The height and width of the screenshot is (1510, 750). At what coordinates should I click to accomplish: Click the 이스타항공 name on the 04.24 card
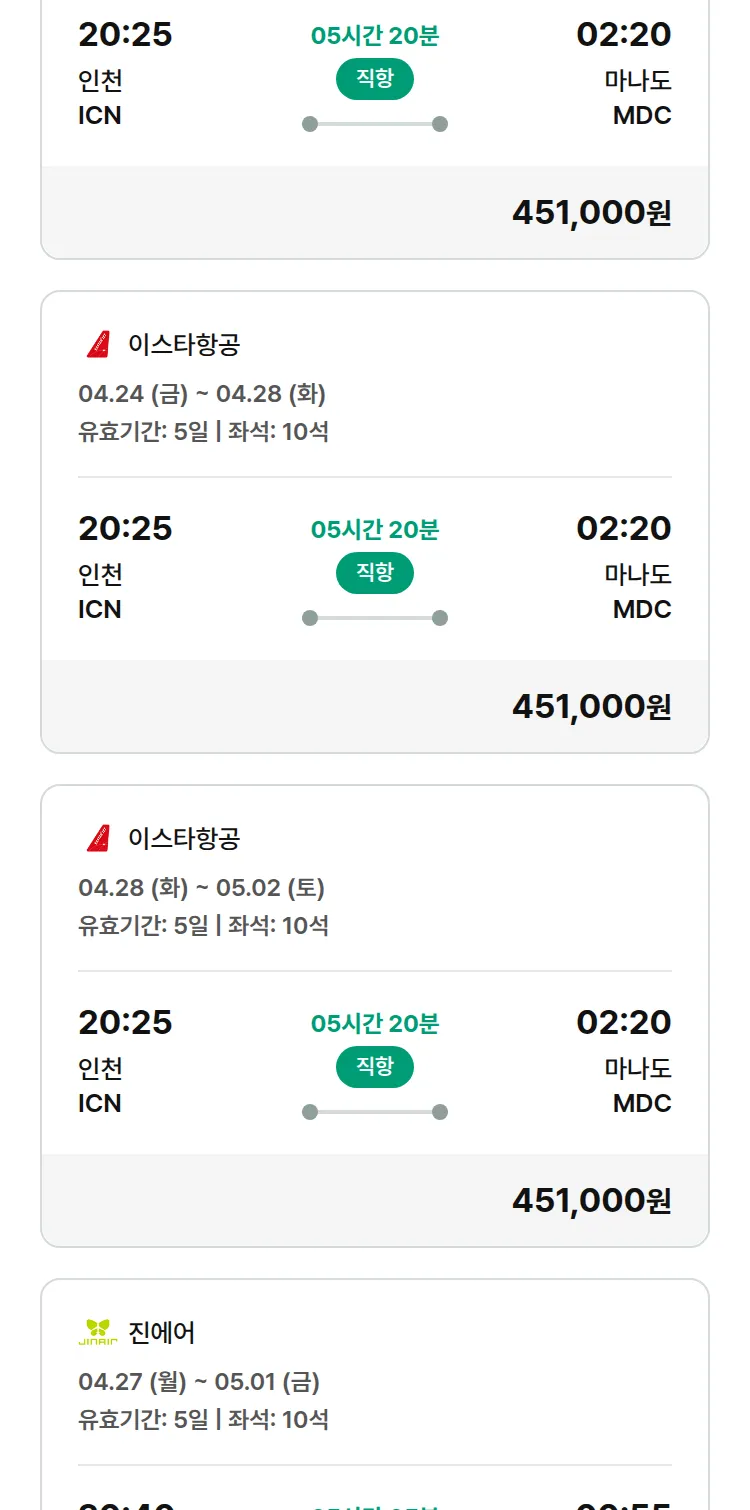(x=184, y=345)
